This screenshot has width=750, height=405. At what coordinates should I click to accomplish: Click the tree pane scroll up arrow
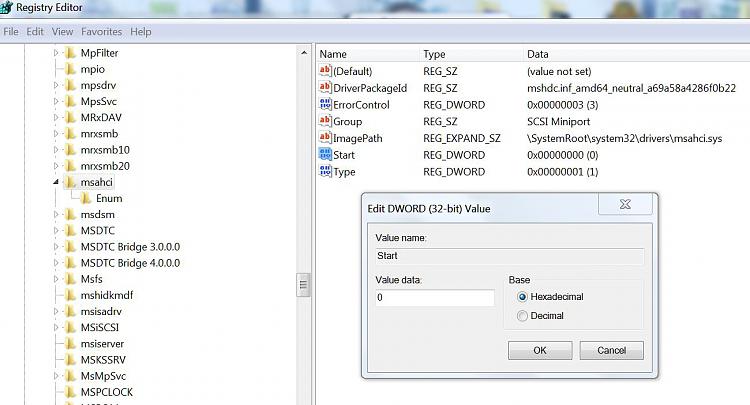click(304, 53)
